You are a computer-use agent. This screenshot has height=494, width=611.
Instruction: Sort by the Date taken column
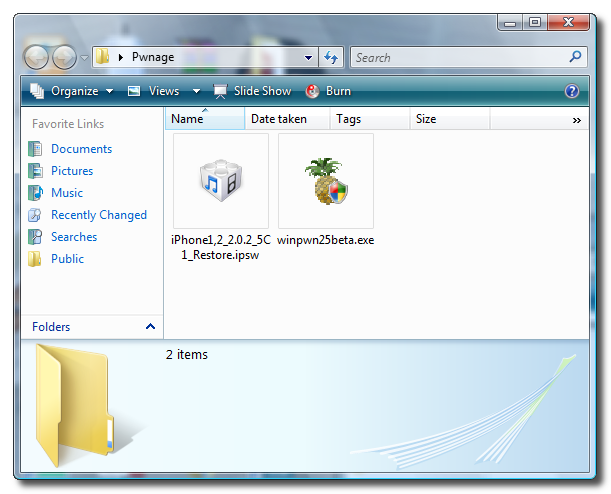point(288,118)
